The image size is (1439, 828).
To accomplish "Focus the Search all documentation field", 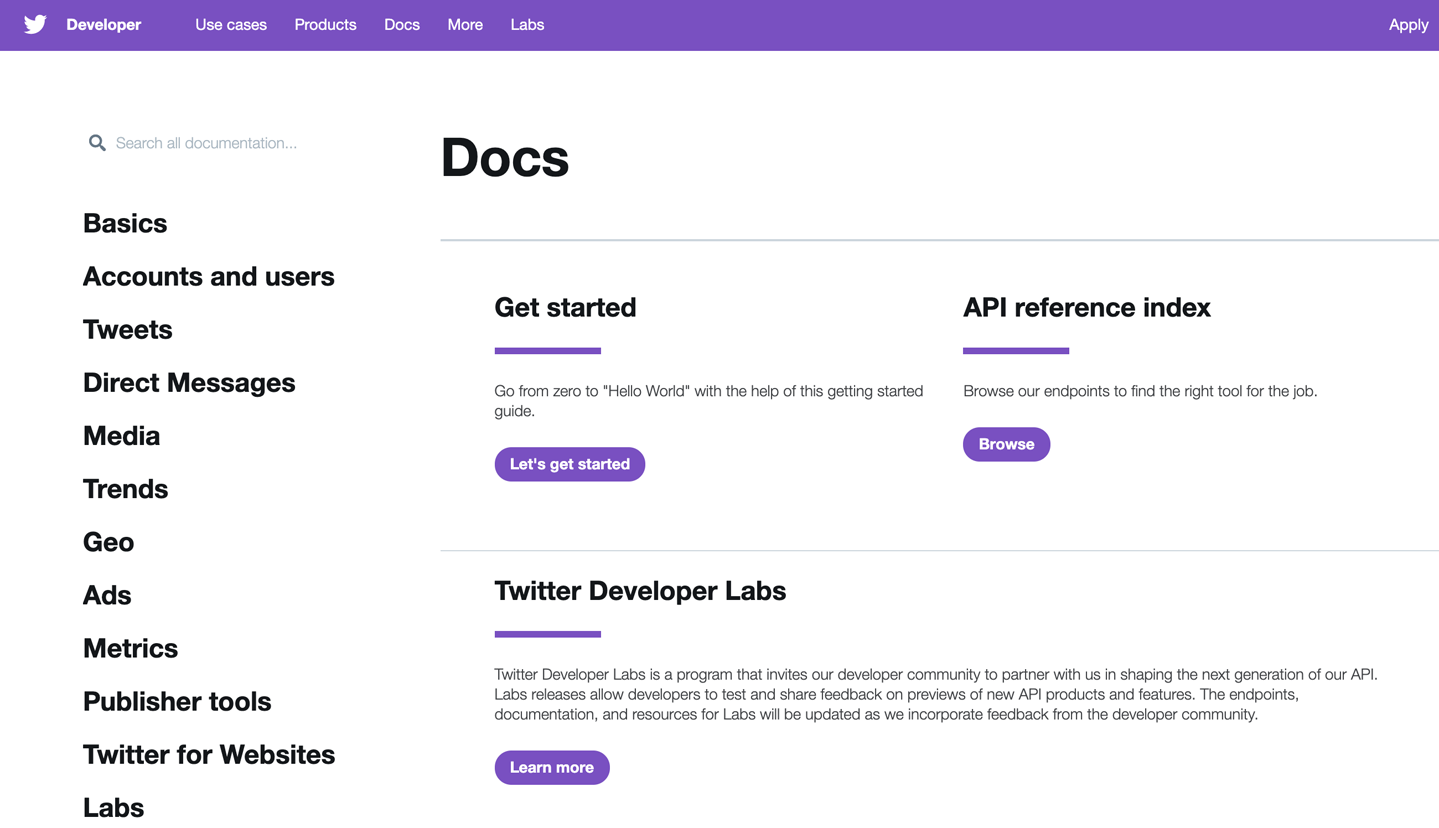I will [x=206, y=143].
